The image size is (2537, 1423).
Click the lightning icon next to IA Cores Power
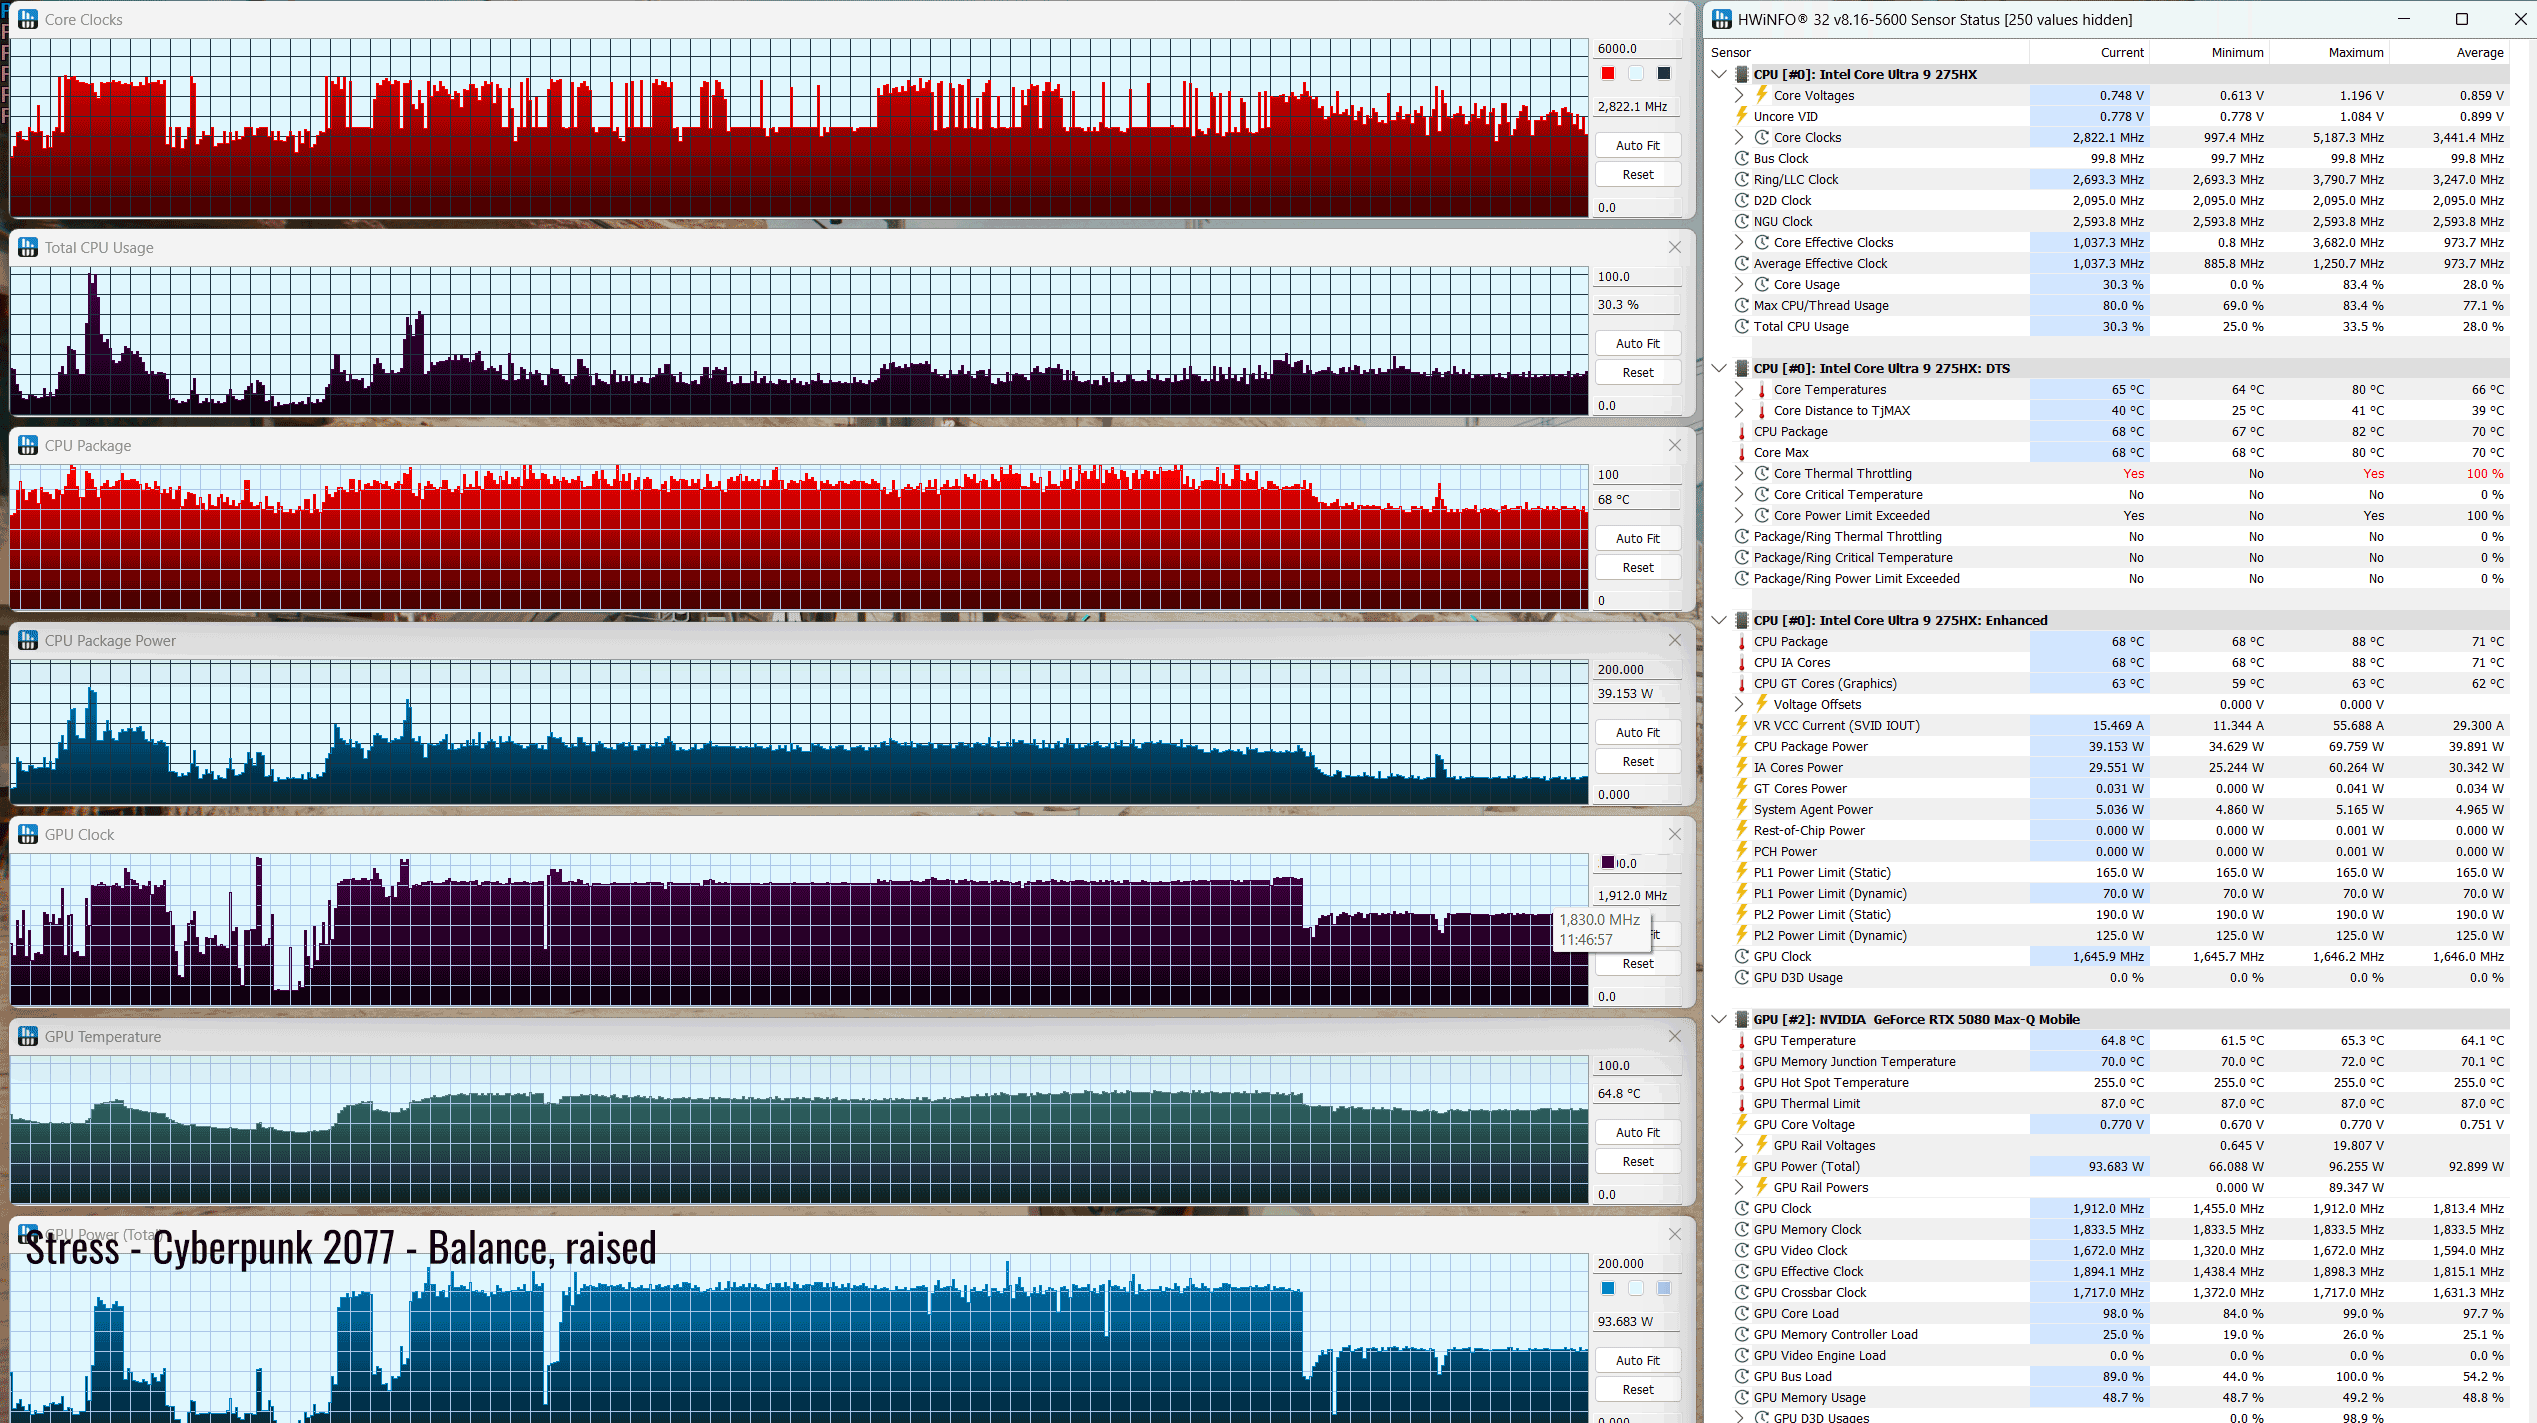[x=1741, y=767]
